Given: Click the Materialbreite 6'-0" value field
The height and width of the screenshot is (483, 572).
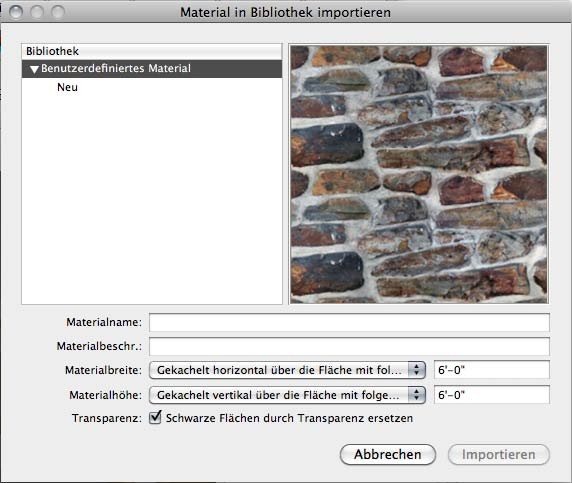Looking at the screenshot, I should 492,370.
